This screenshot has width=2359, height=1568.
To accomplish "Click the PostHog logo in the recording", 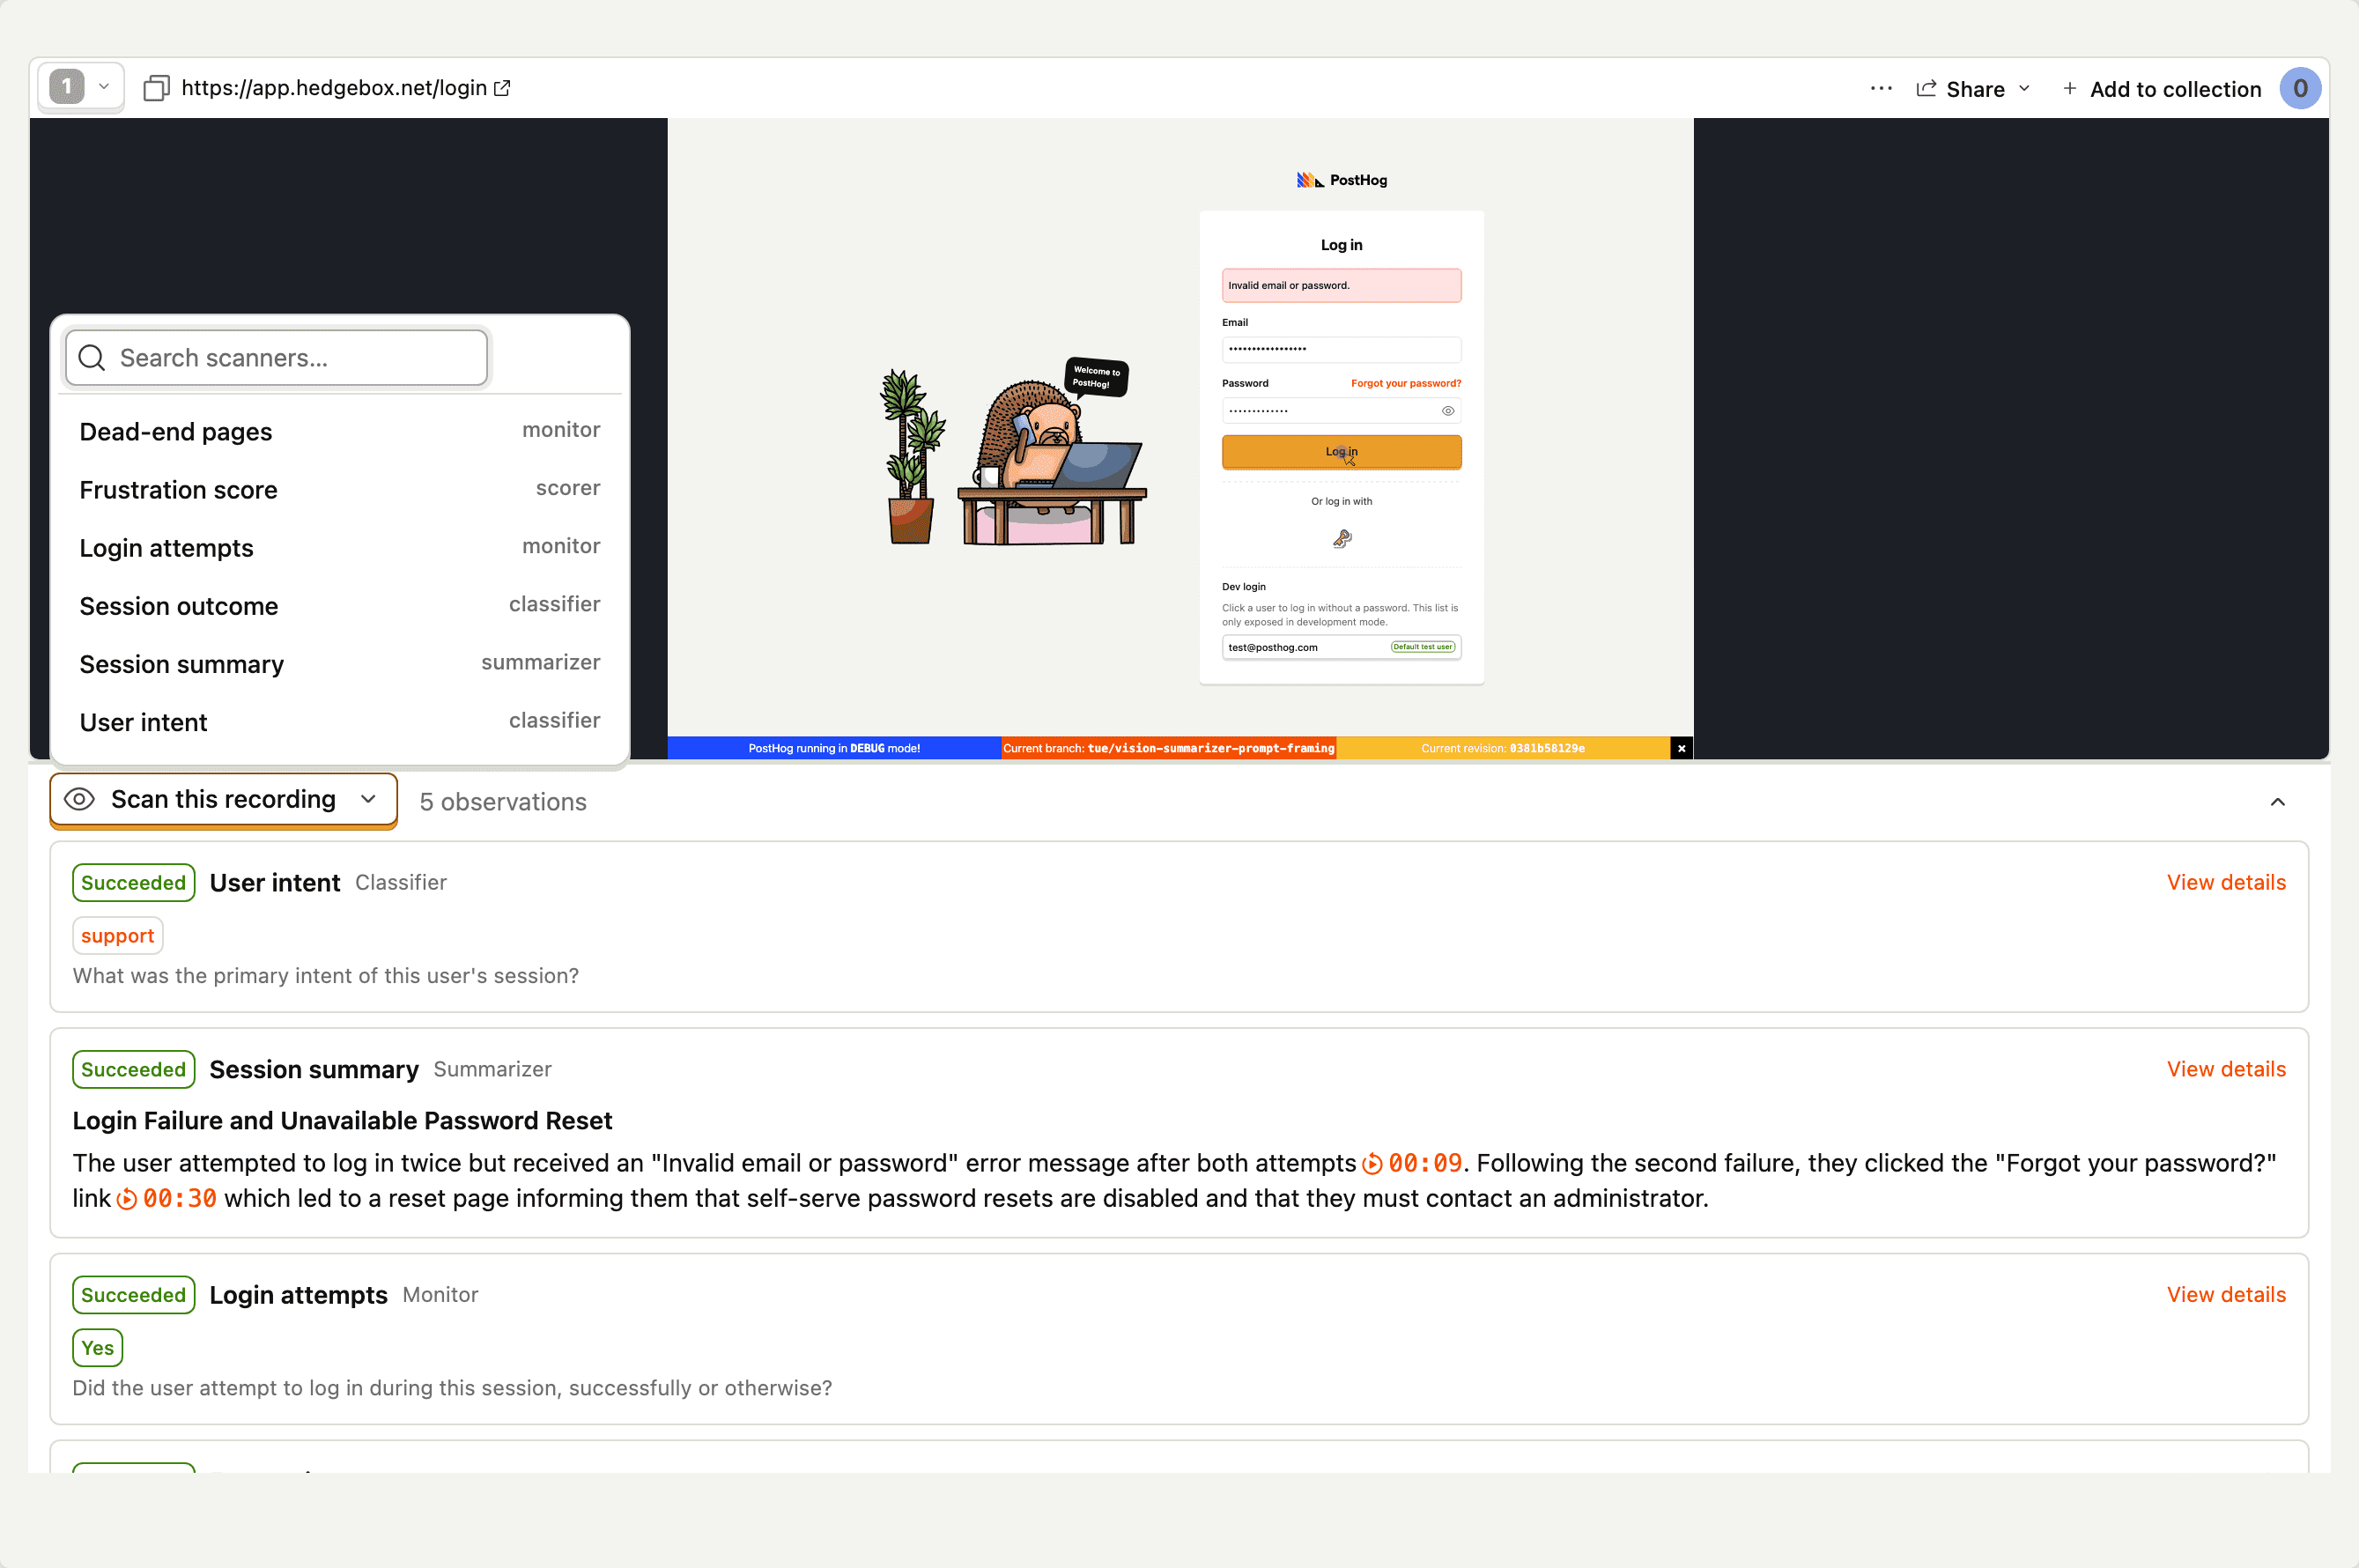I will coord(1341,180).
